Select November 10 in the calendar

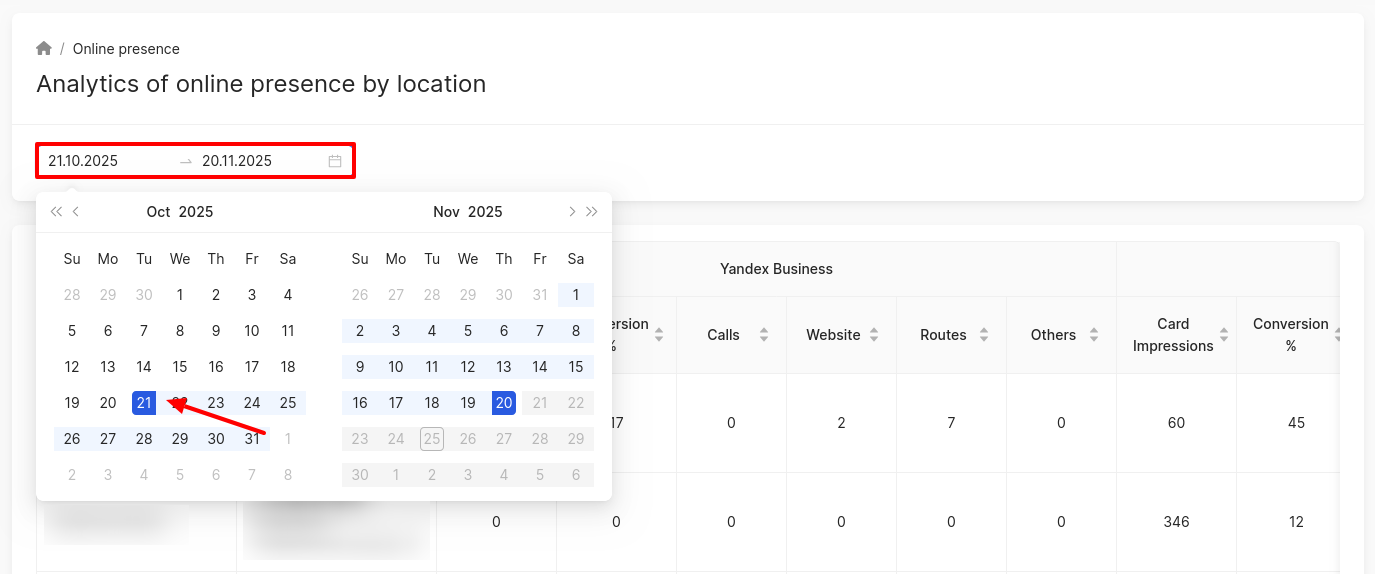(x=396, y=367)
